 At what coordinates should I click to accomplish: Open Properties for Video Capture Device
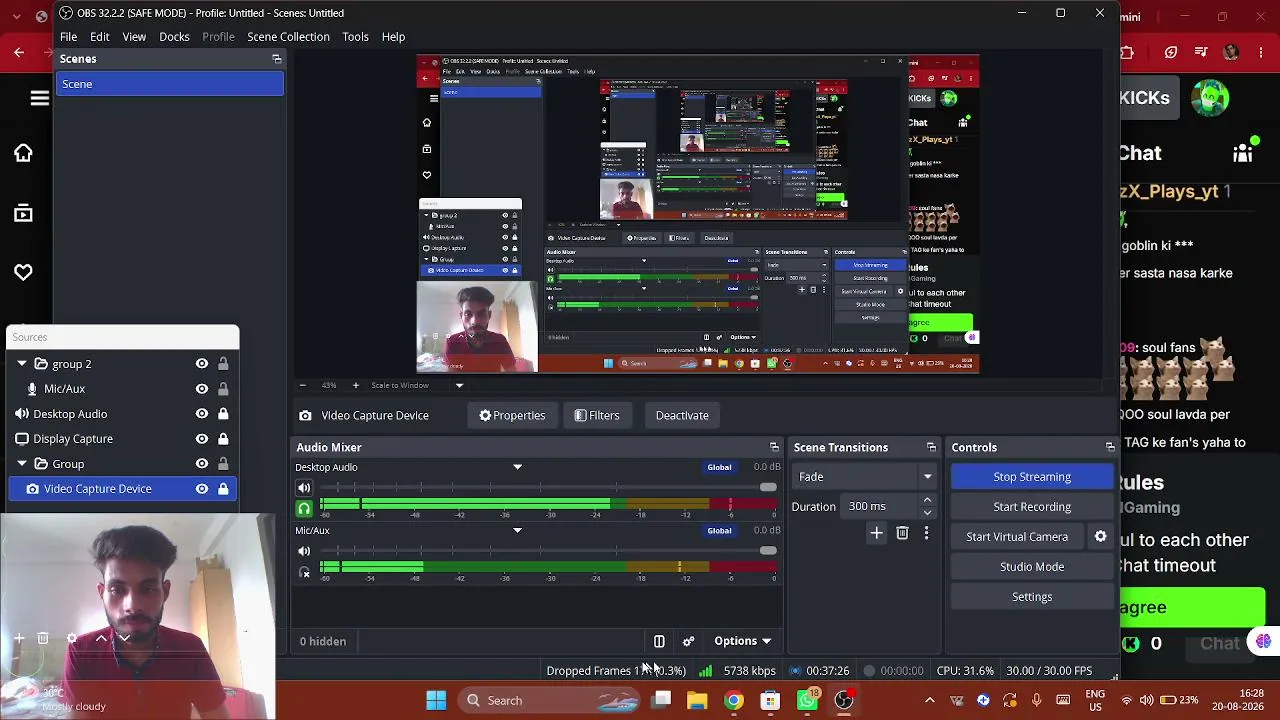click(512, 415)
